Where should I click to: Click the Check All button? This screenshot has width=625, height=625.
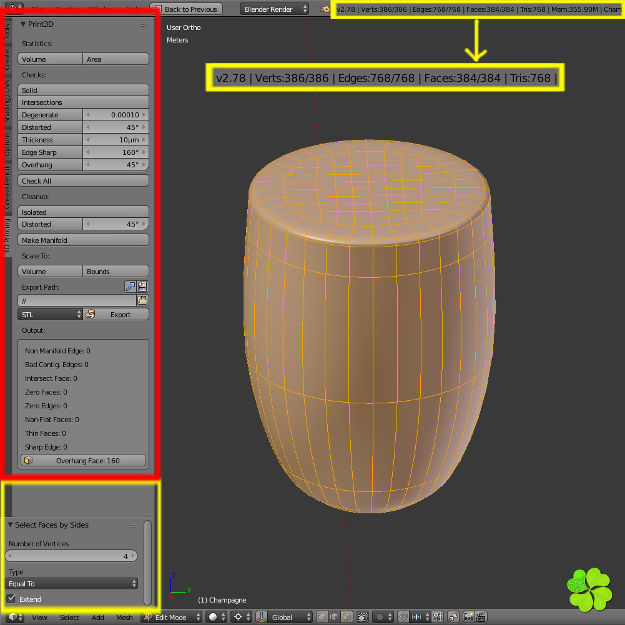tap(83, 181)
